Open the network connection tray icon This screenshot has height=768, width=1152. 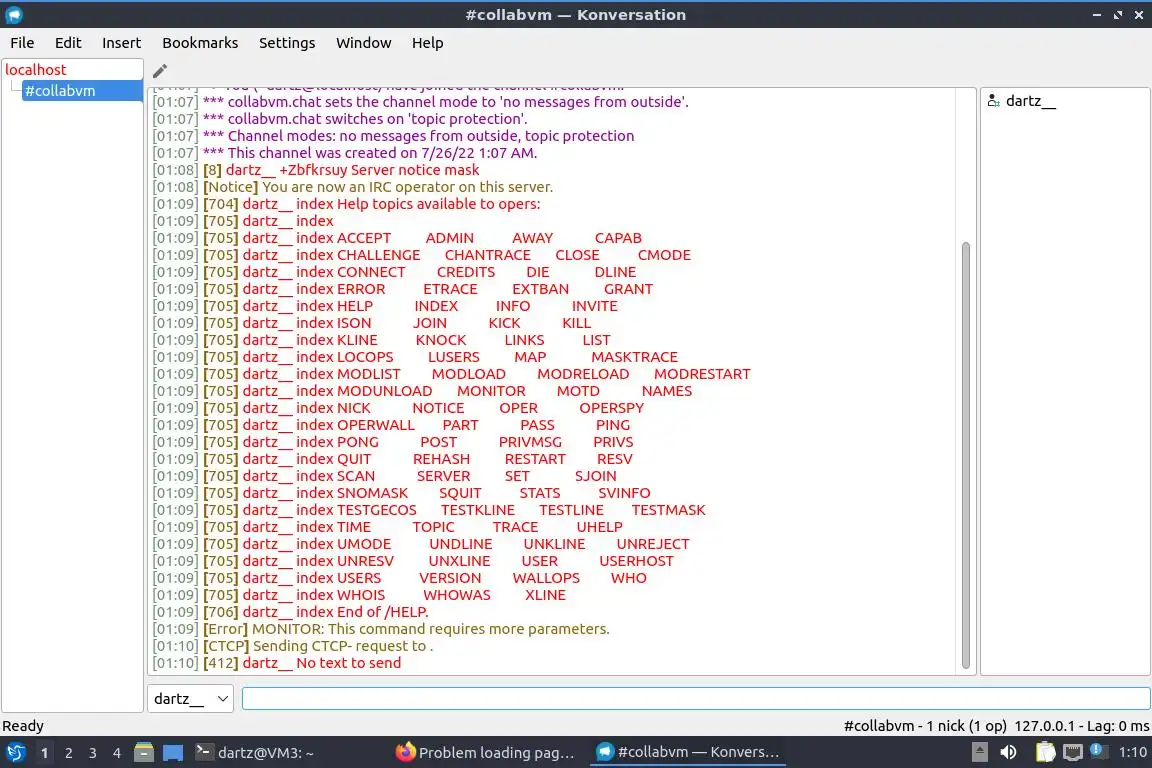pos(1073,753)
